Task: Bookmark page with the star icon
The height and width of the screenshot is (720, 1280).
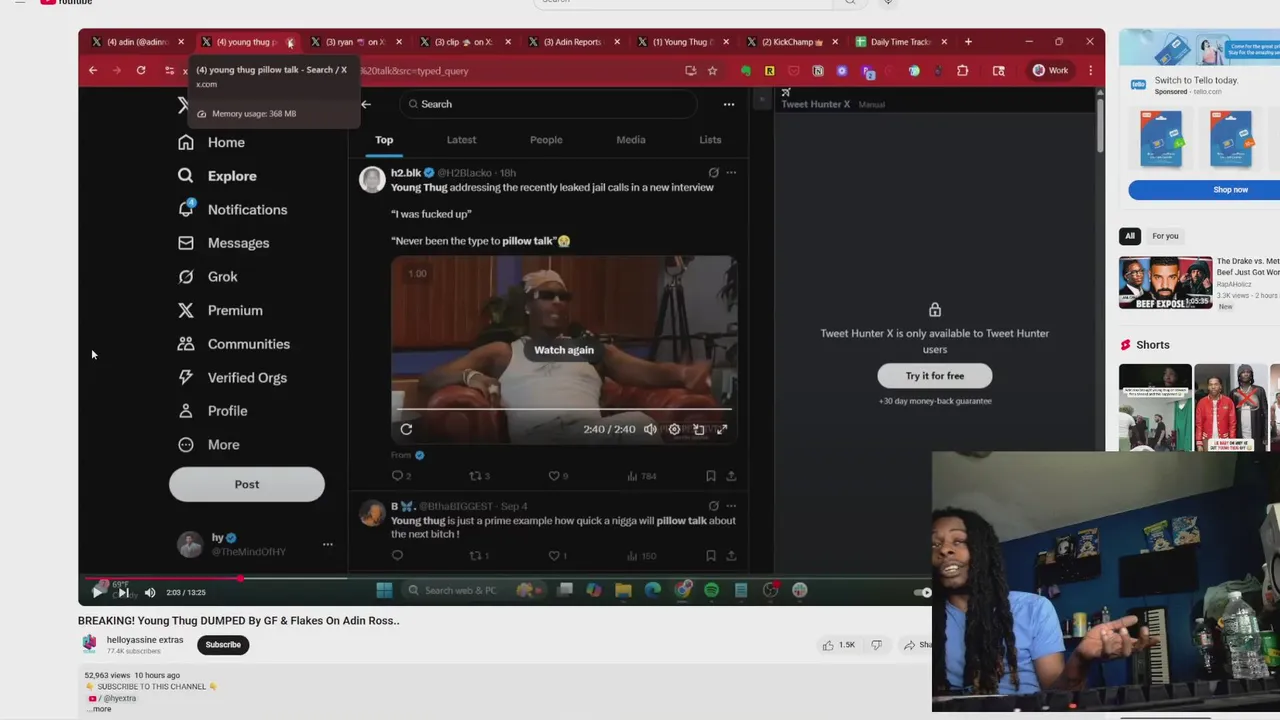Action: pos(712,71)
